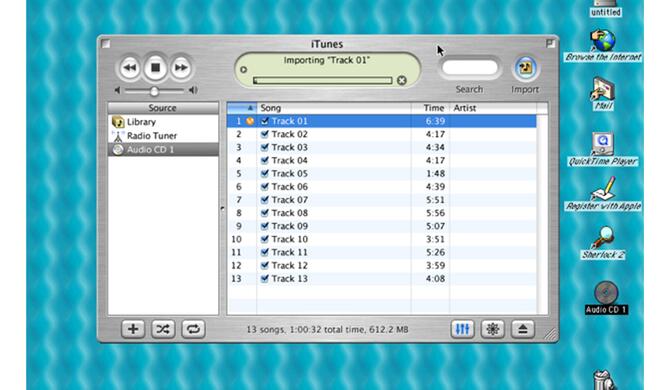Viewport: 660px width, 390px height.
Task: Click the Import CD button
Action: tap(525, 68)
